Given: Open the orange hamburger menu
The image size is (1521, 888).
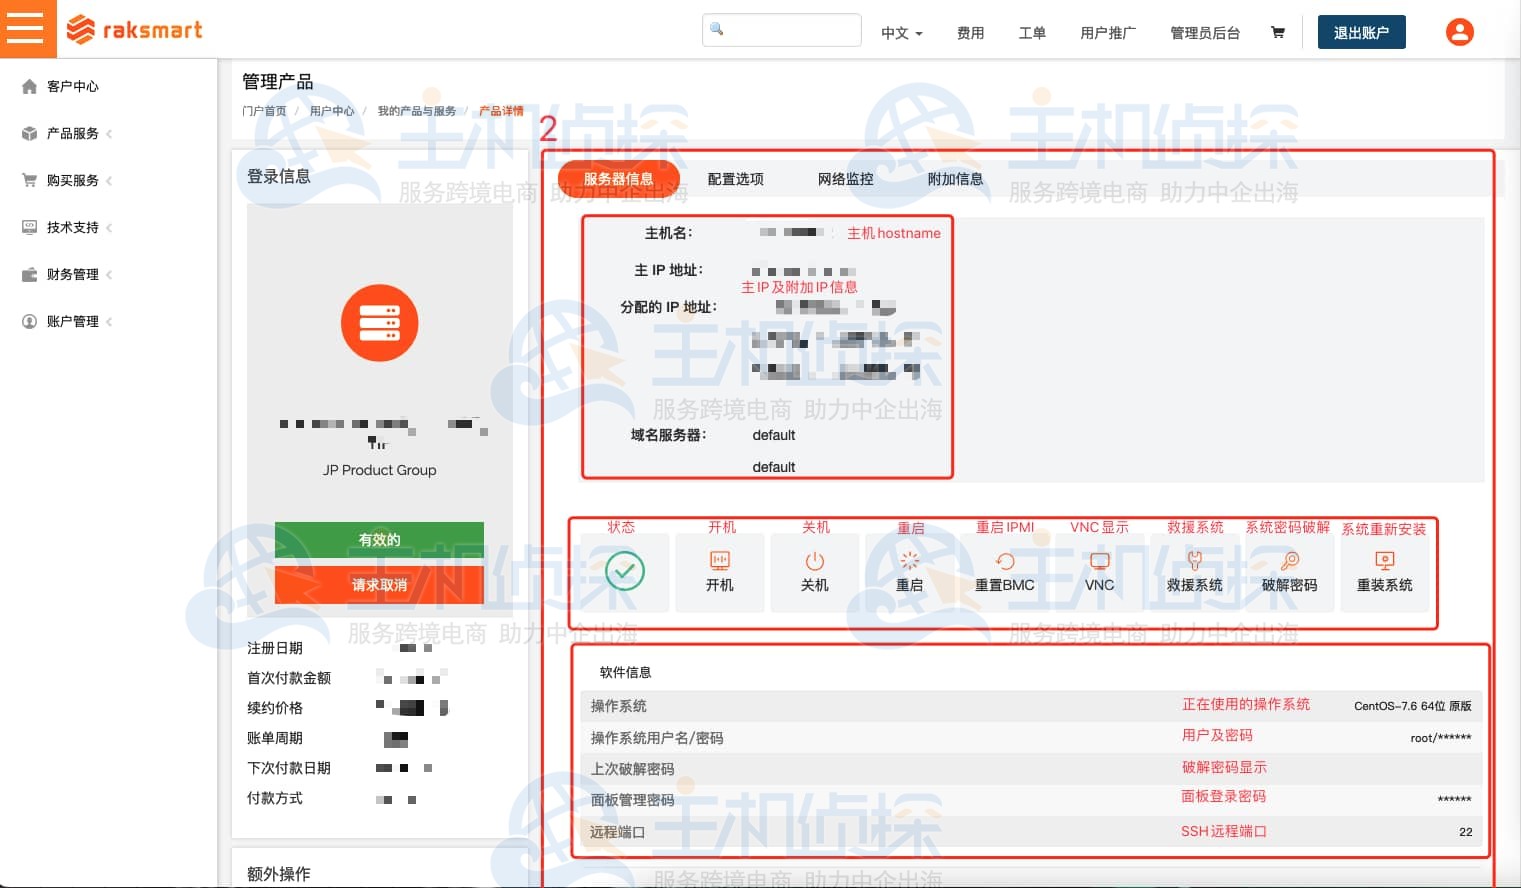Looking at the screenshot, I should pyautogui.click(x=27, y=28).
